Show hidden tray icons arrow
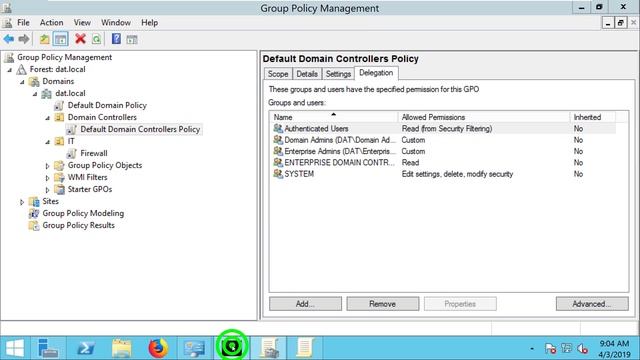Viewport: 640px width, 360px height. (532, 349)
